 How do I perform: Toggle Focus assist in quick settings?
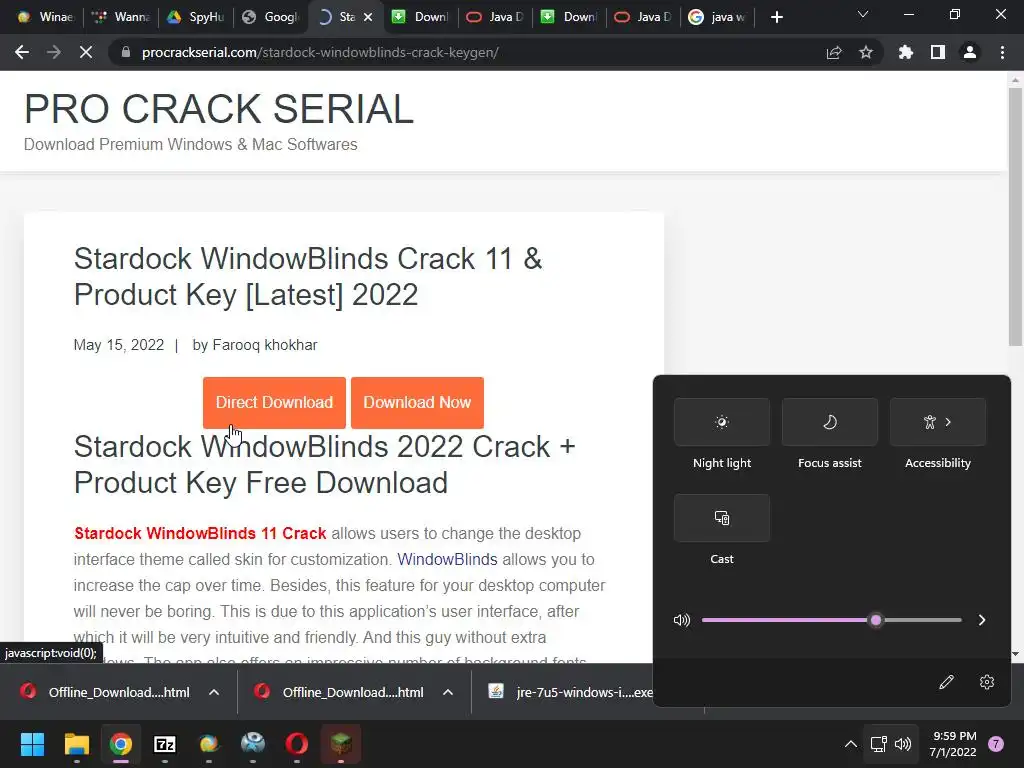[829, 422]
